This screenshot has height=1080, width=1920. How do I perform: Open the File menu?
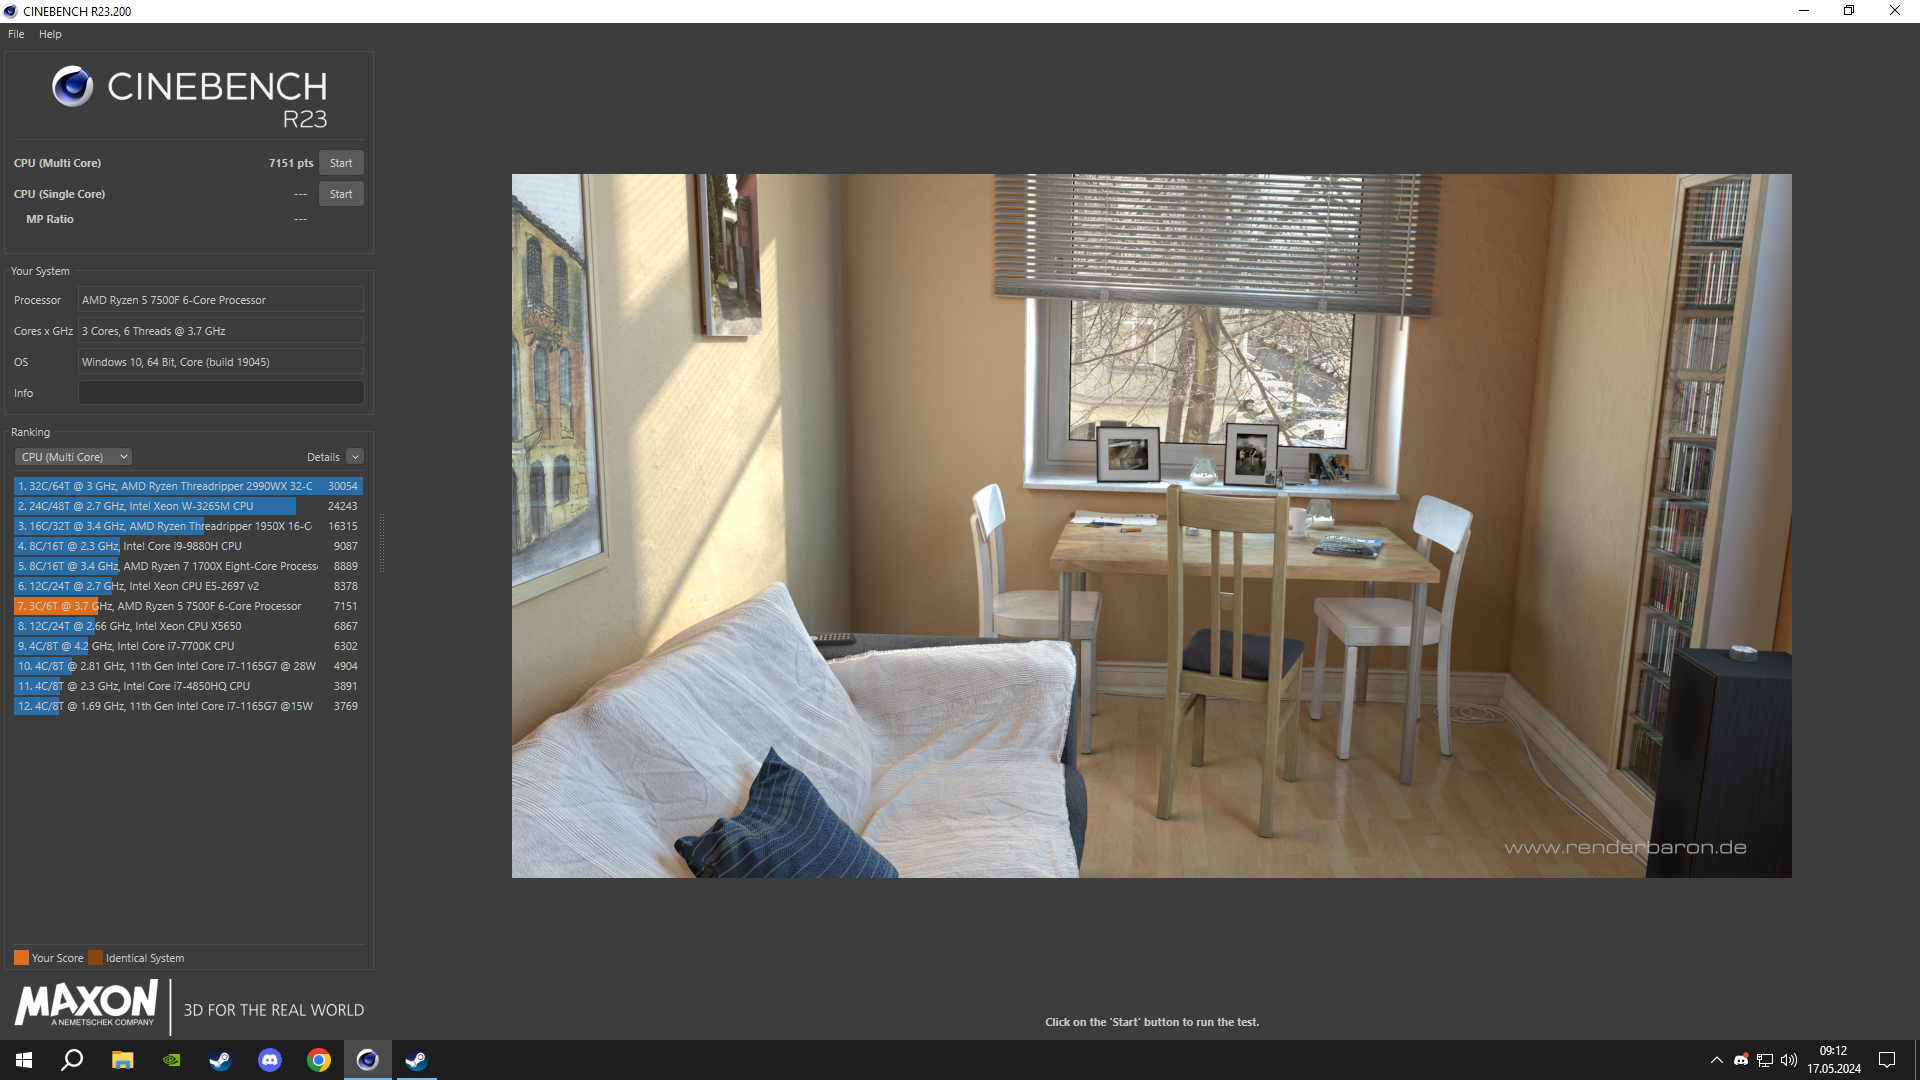[x=16, y=34]
